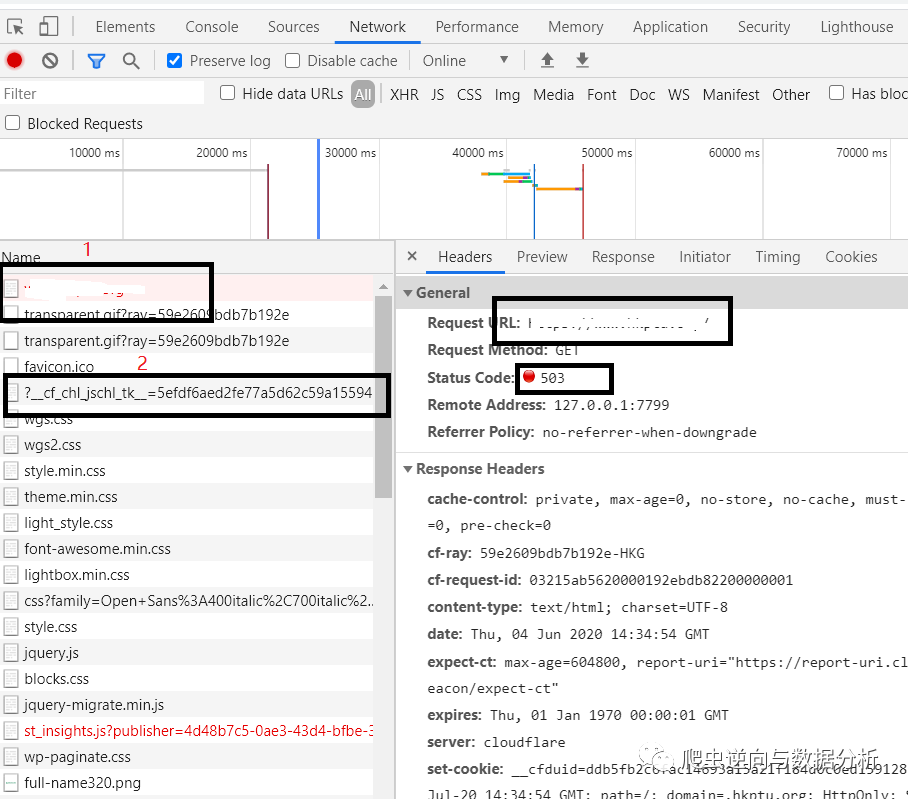The height and width of the screenshot is (799, 908).
Task: Filter requests by CSS
Action: pos(469,94)
